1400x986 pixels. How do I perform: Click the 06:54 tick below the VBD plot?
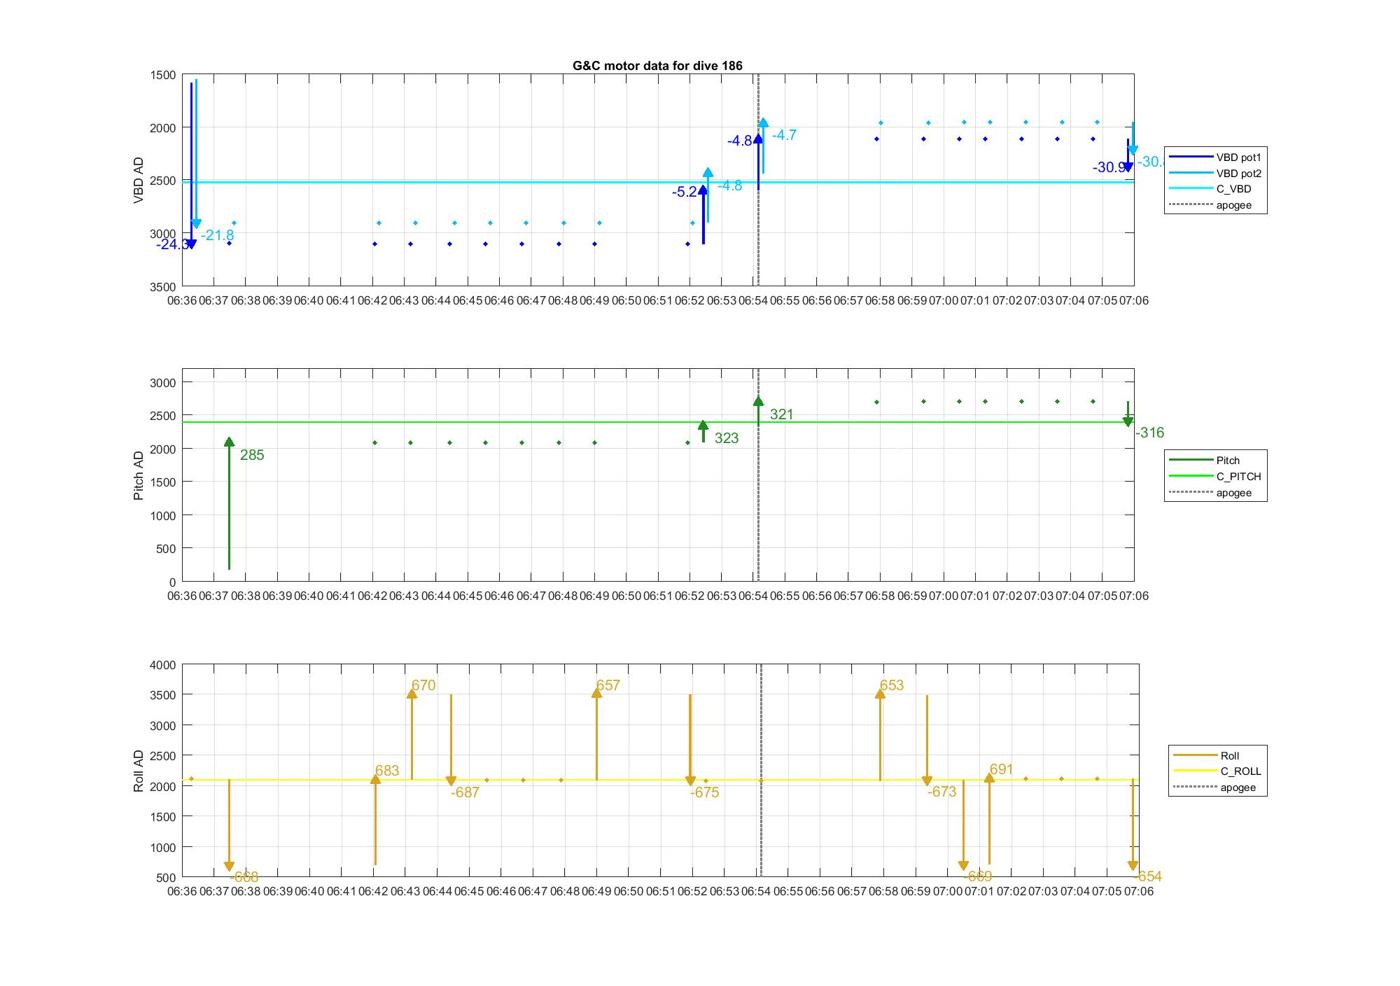[x=753, y=301]
